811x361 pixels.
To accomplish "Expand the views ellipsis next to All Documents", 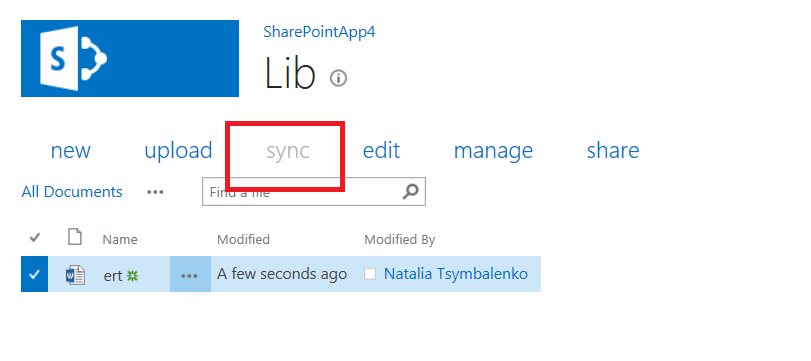I will (155, 192).
